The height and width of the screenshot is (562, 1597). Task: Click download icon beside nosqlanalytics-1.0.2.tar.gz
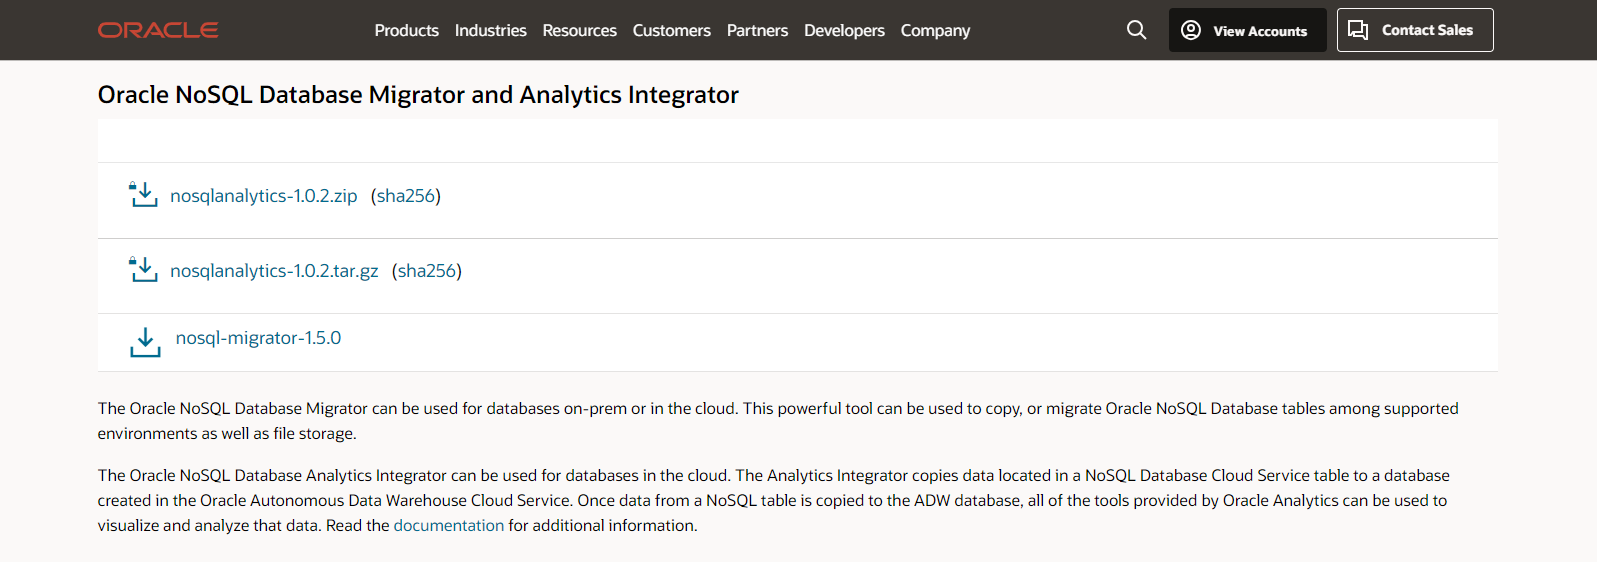(x=144, y=270)
